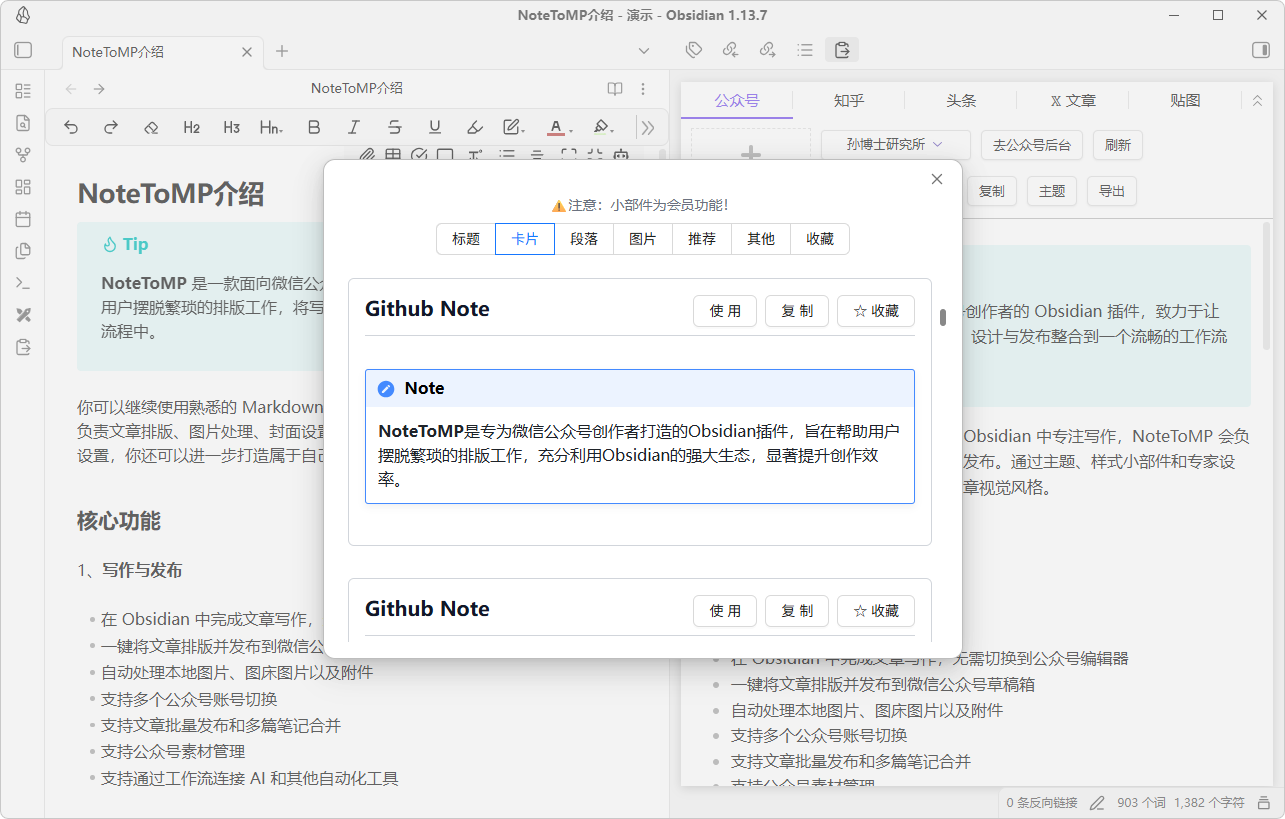Toggle the right sidebar panel
This screenshot has width=1285, height=819.
pyautogui.click(x=1260, y=50)
